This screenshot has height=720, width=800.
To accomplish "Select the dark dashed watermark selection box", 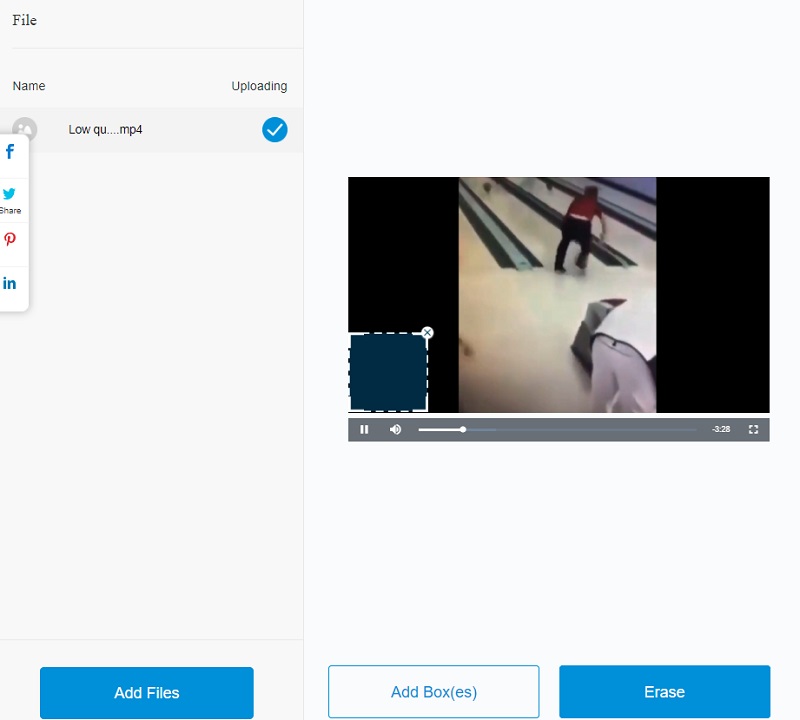I will 388,372.
